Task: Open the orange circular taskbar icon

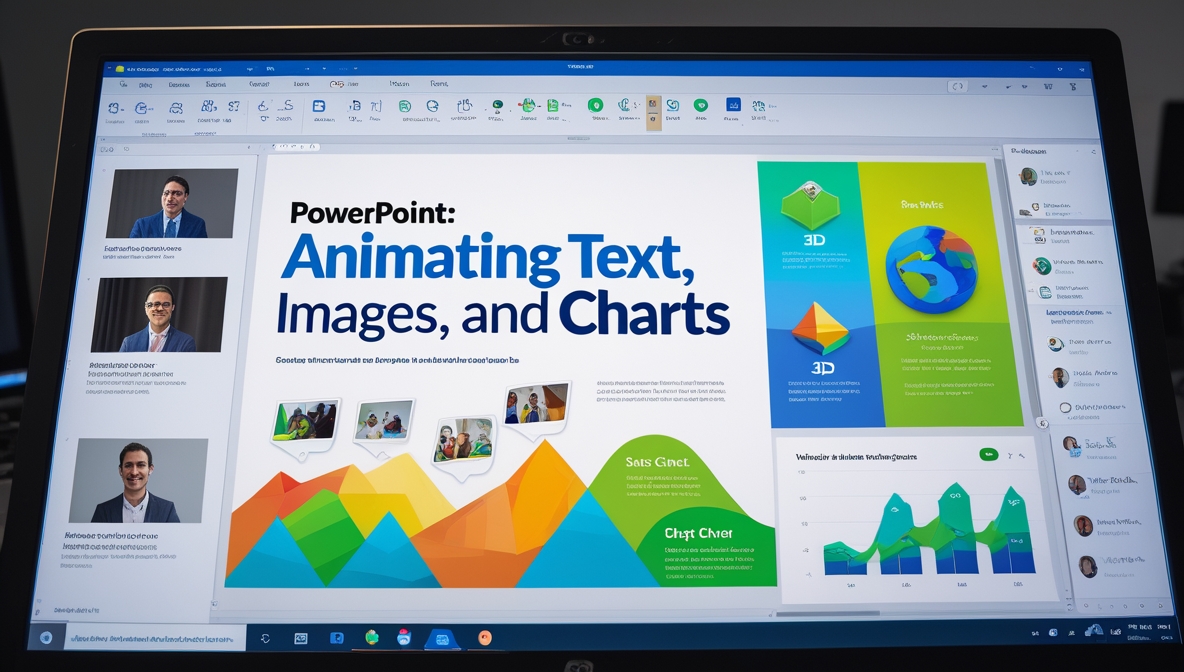Action: 485,638
